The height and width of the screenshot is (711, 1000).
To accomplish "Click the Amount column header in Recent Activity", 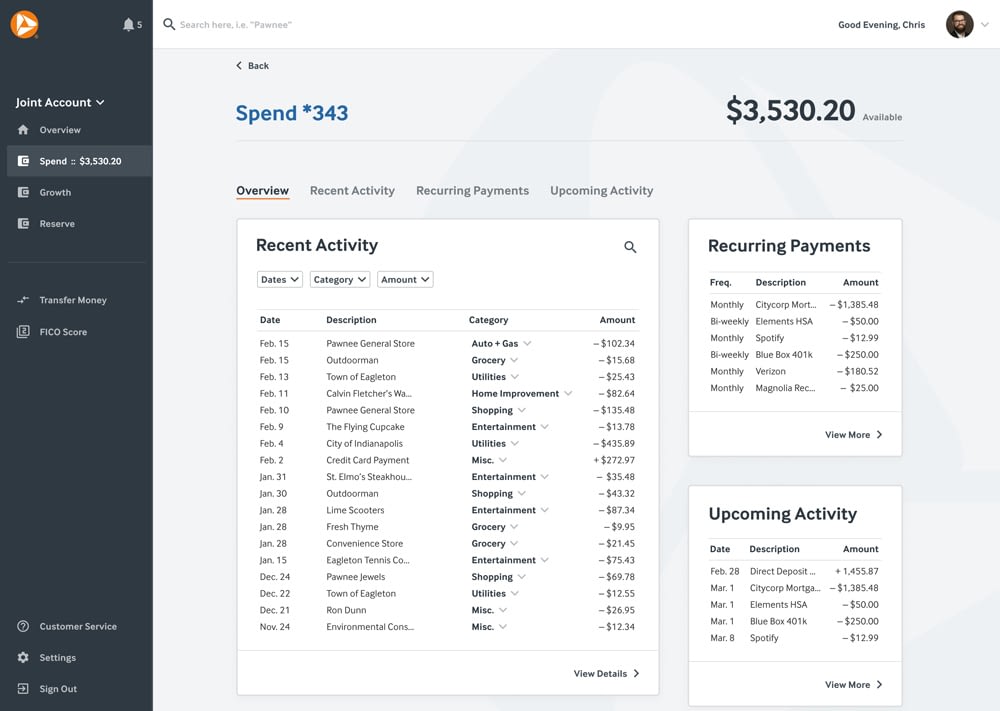I will [617, 319].
